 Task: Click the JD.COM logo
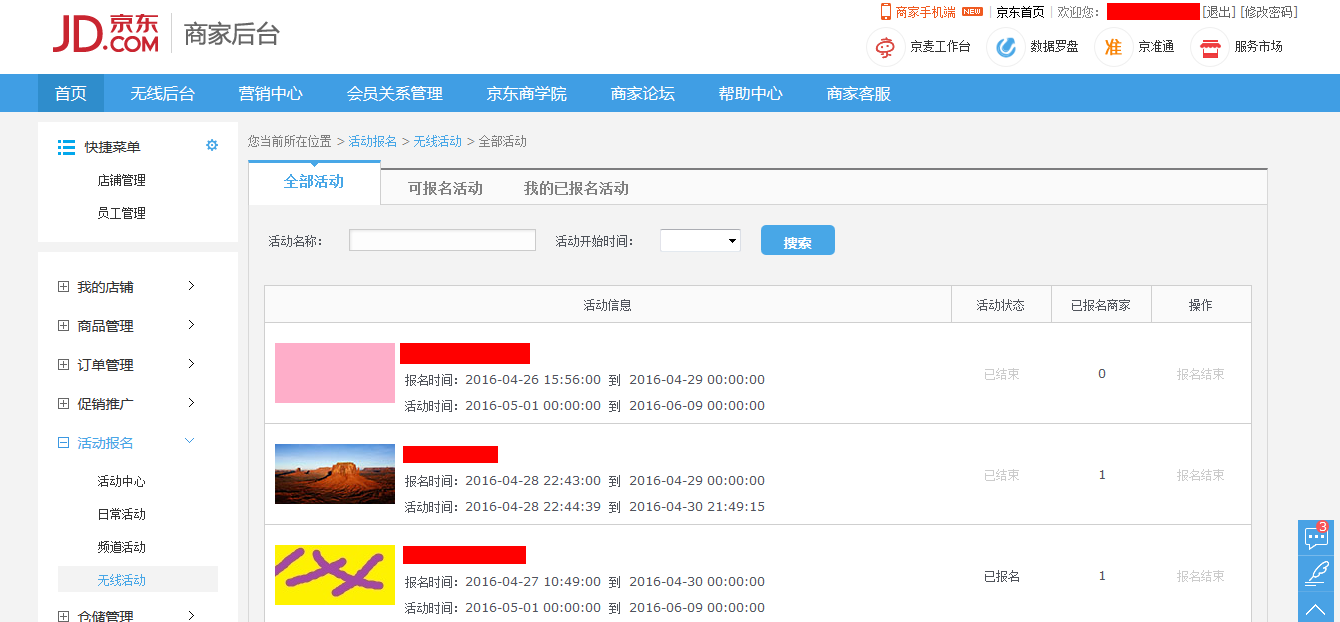click(106, 34)
